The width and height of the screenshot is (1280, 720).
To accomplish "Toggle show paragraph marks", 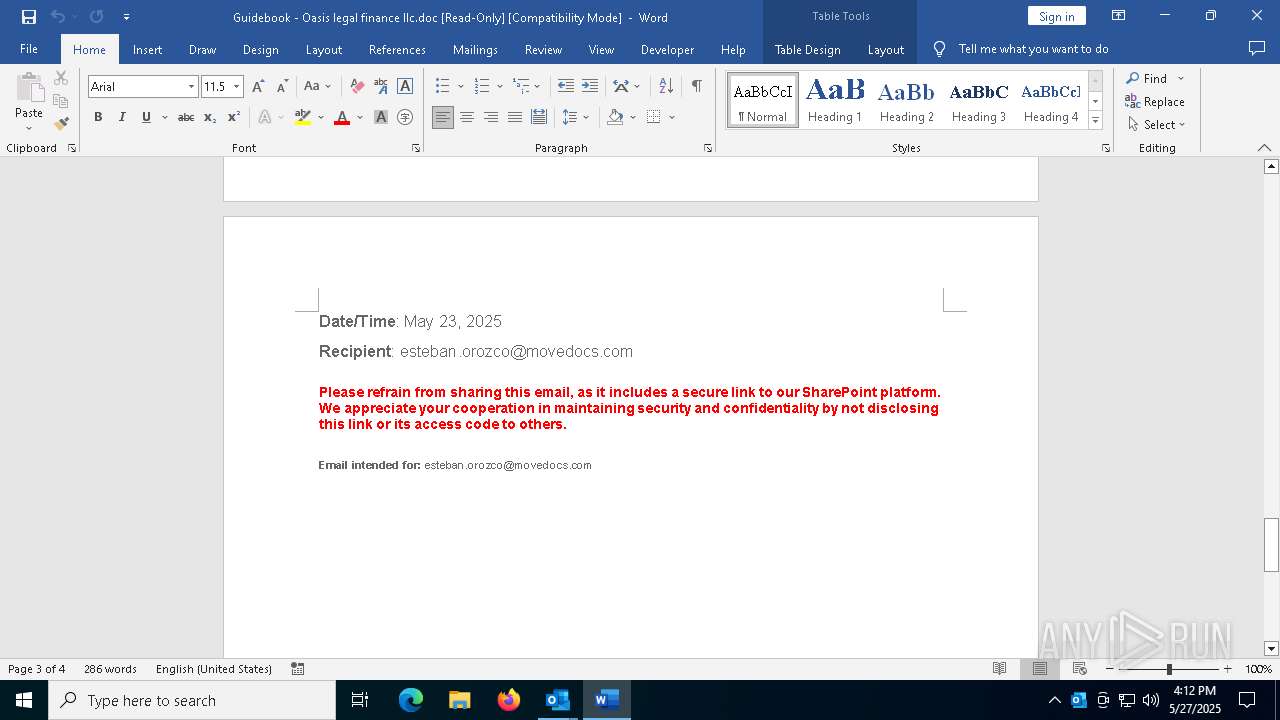I will (697, 86).
